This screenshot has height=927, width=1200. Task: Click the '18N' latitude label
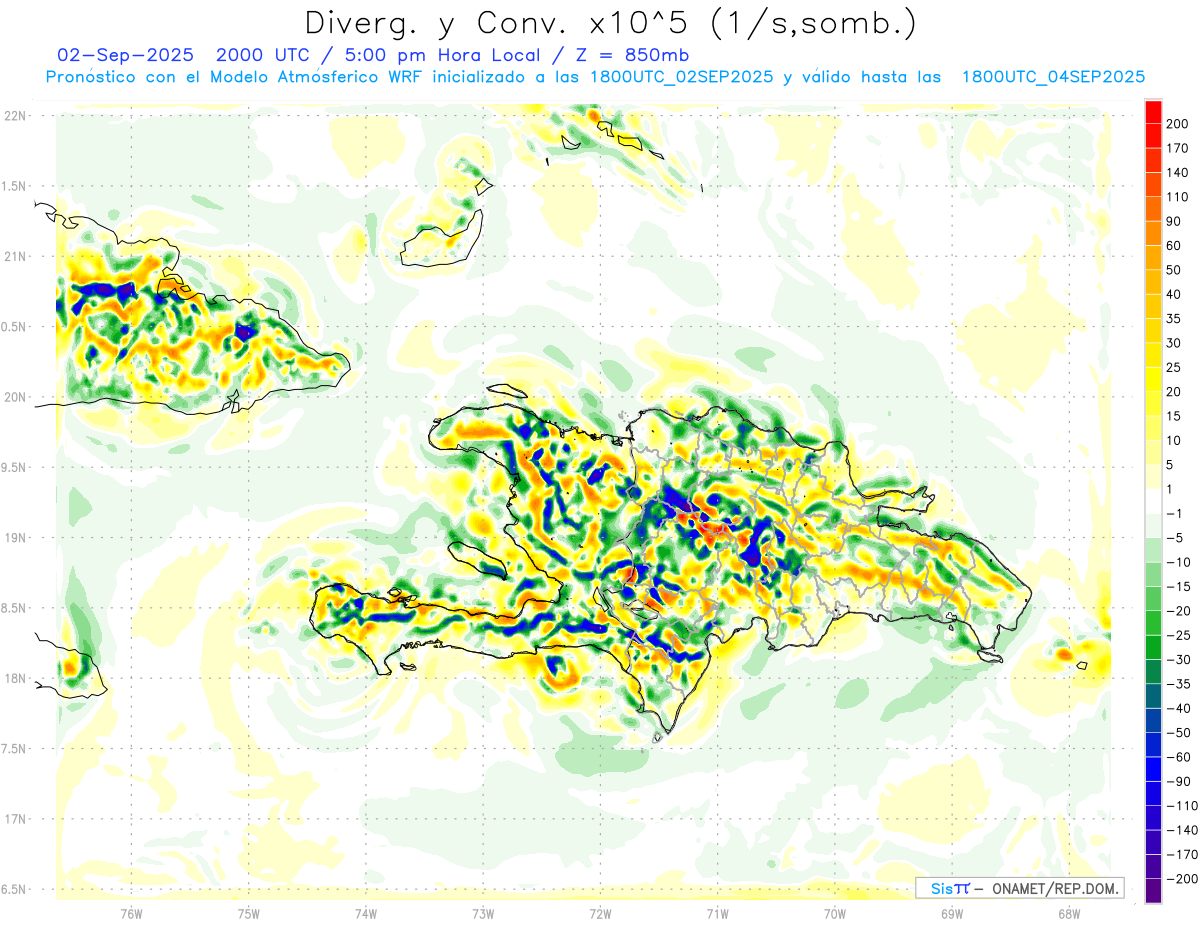pos(14,679)
